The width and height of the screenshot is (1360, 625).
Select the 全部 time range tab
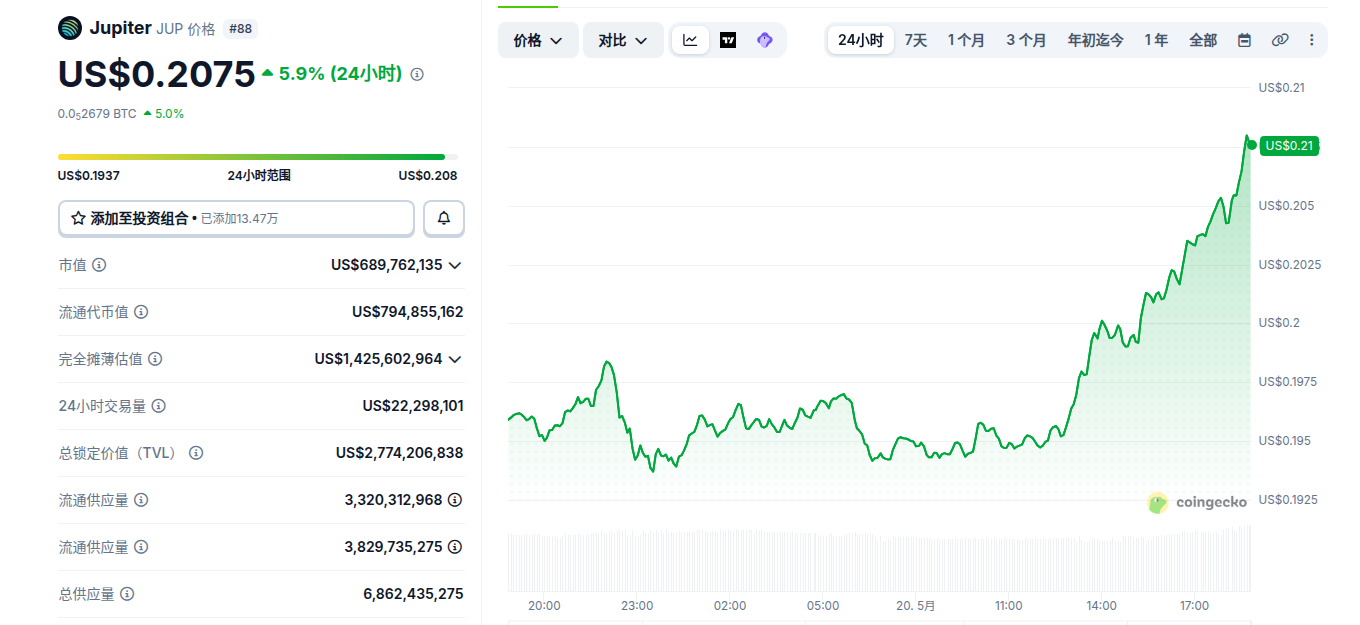coord(1203,40)
